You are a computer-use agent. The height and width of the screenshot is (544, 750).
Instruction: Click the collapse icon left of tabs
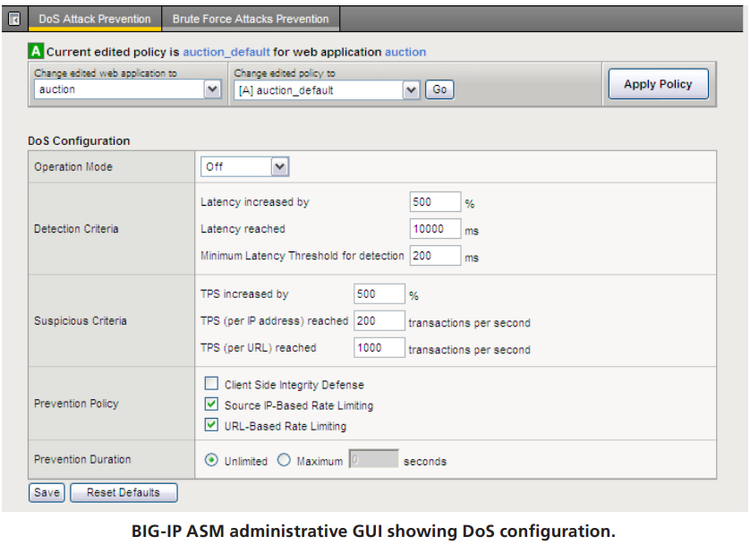[15, 19]
